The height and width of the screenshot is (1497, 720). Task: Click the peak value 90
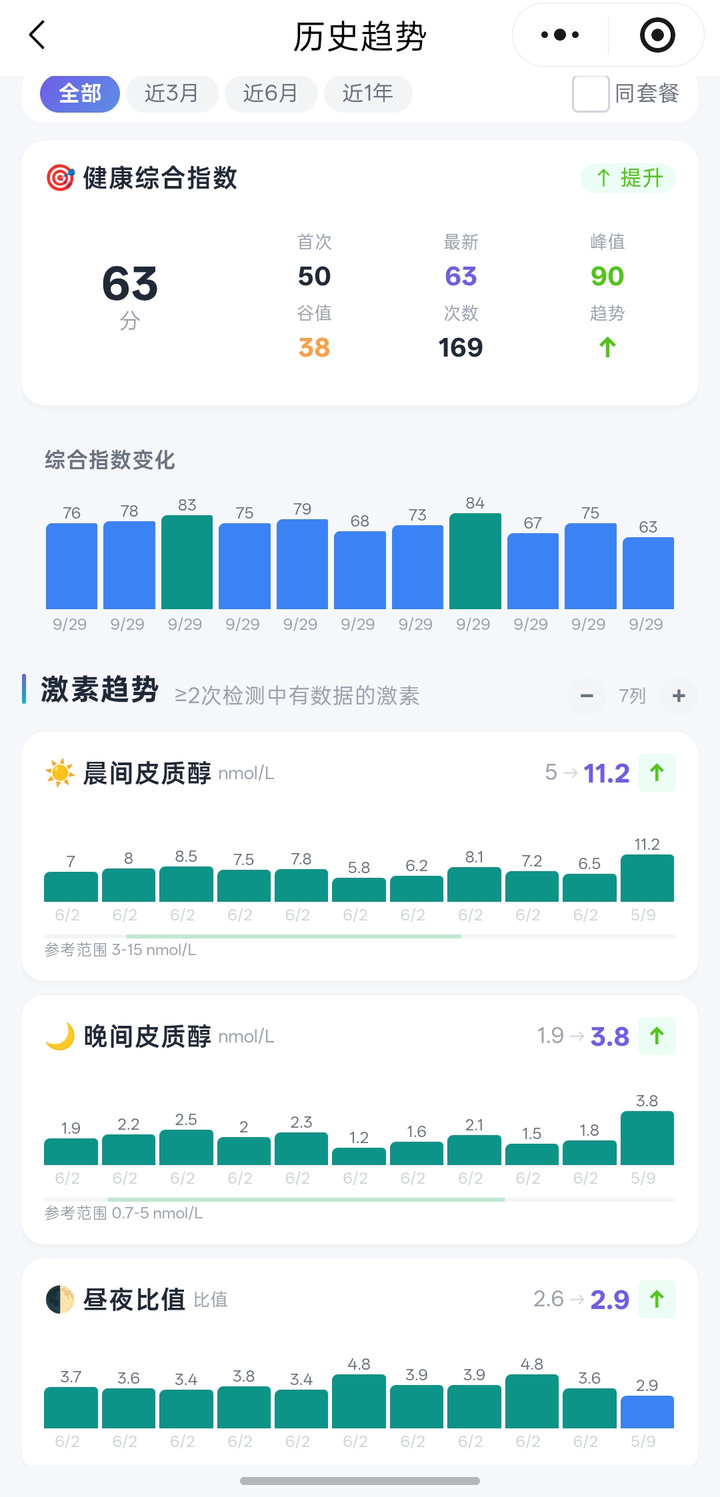(x=607, y=276)
